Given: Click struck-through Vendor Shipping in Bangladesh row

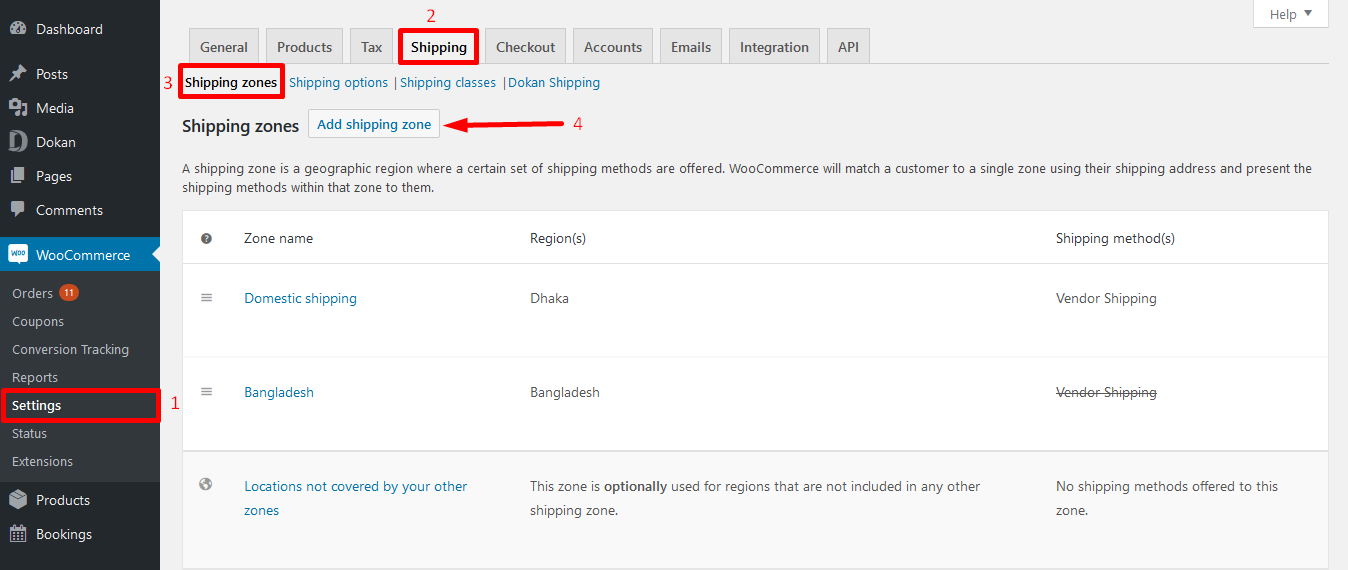Looking at the screenshot, I should 1106,392.
